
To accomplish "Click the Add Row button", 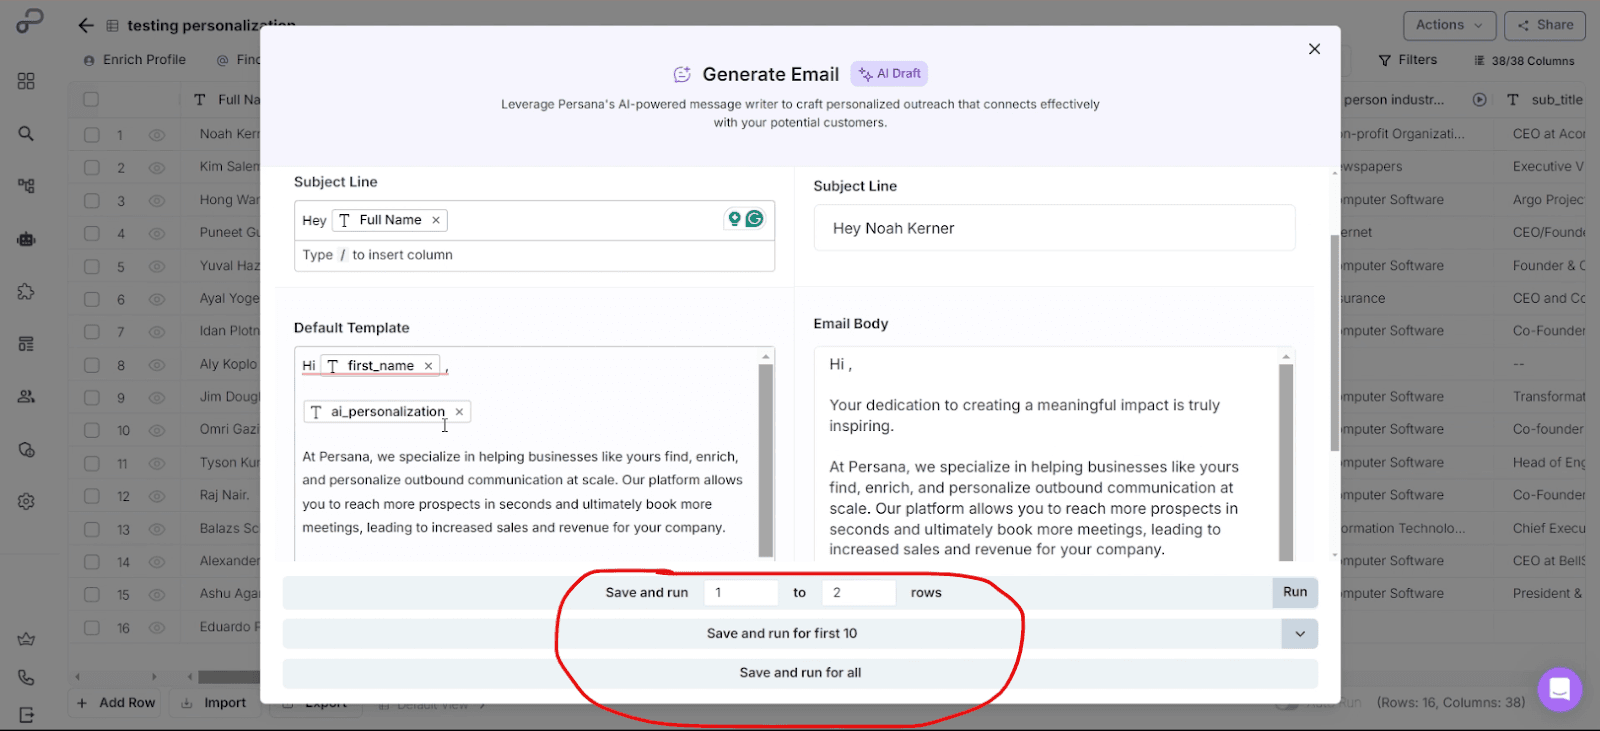I will 117,703.
